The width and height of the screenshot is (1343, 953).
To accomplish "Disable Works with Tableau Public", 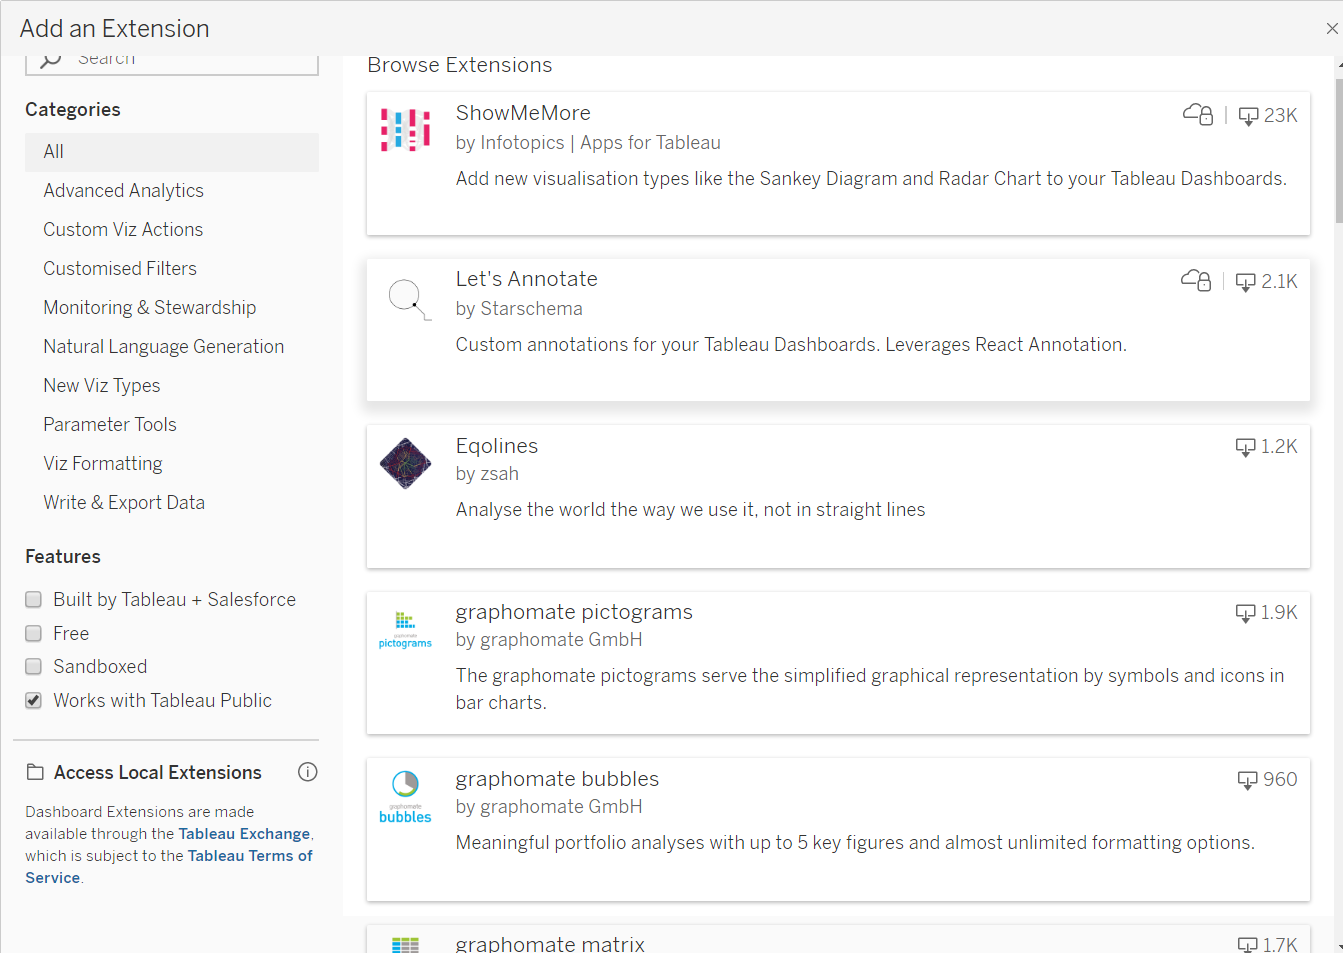I will coord(33,700).
